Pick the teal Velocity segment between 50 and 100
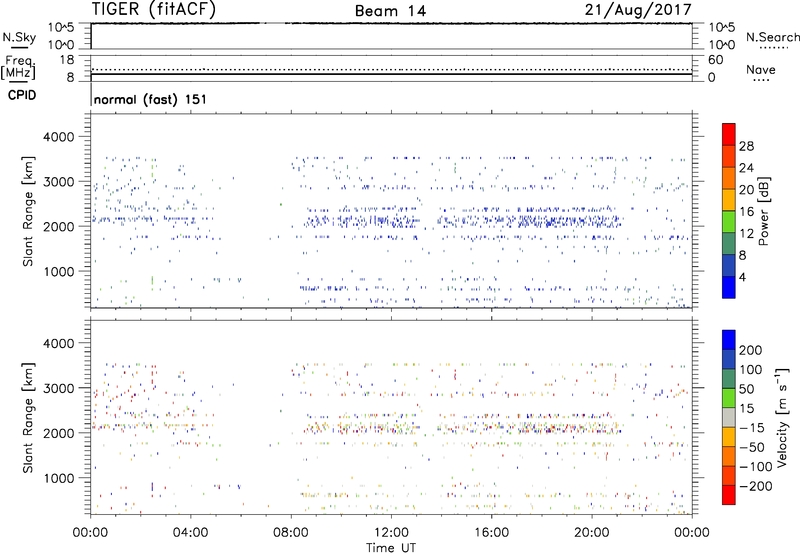Screen dimensions: 800x554 pyautogui.click(x=729, y=379)
